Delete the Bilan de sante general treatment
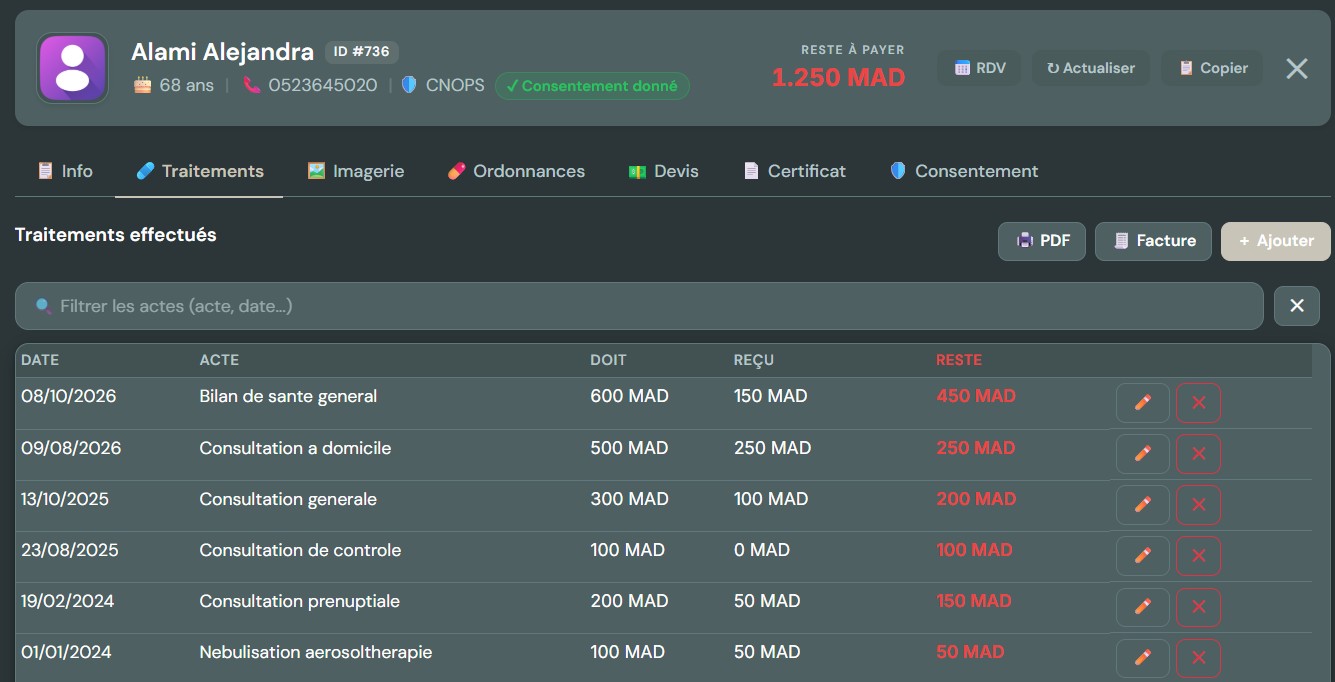Image resolution: width=1335 pixels, height=682 pixels. (1198, 403)
